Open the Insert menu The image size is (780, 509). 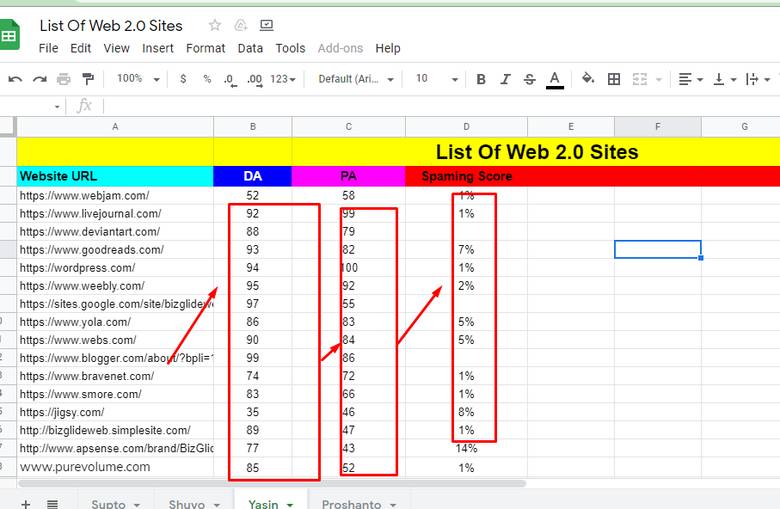pyautogui.click(x=158, y=48)
